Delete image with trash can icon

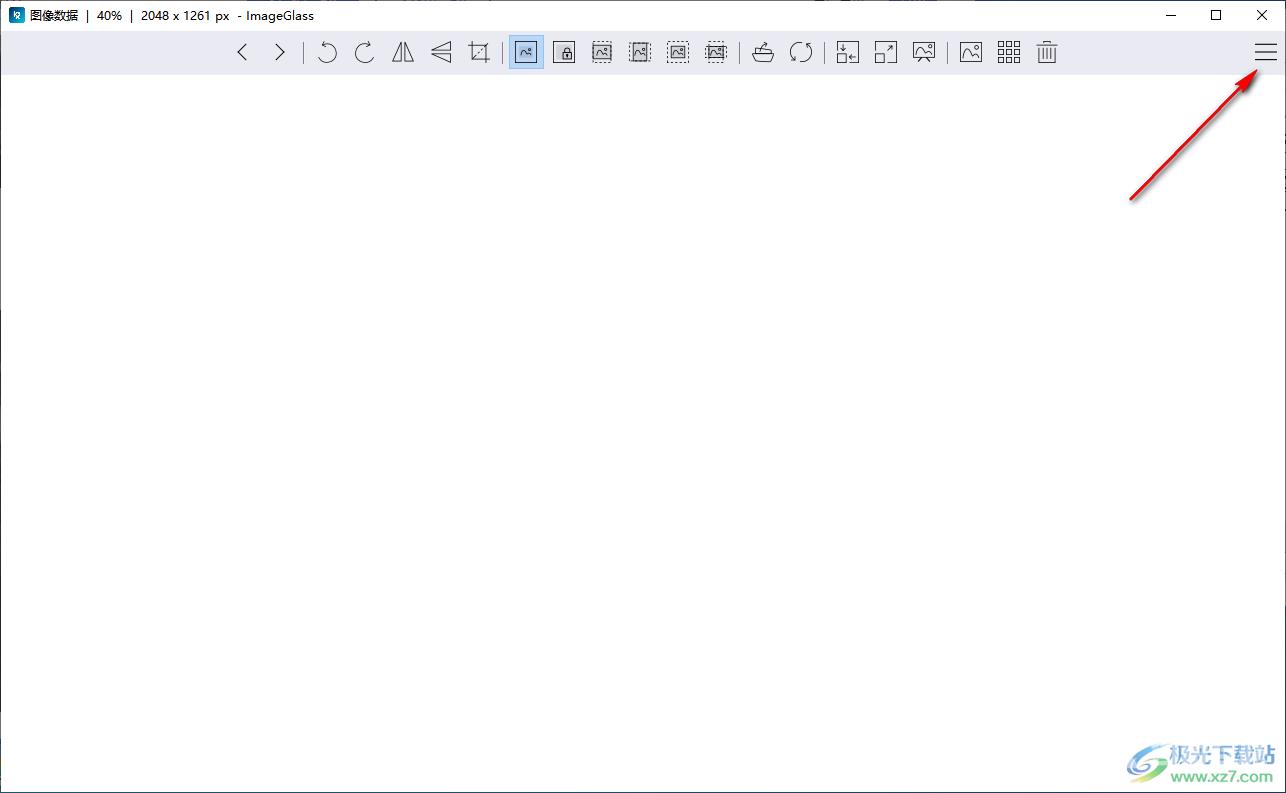point(1047,53)
